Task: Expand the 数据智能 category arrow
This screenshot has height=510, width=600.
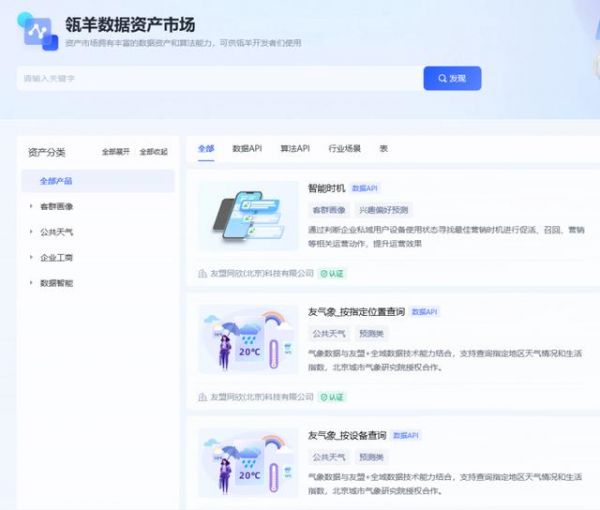Action: coord(31,283)
